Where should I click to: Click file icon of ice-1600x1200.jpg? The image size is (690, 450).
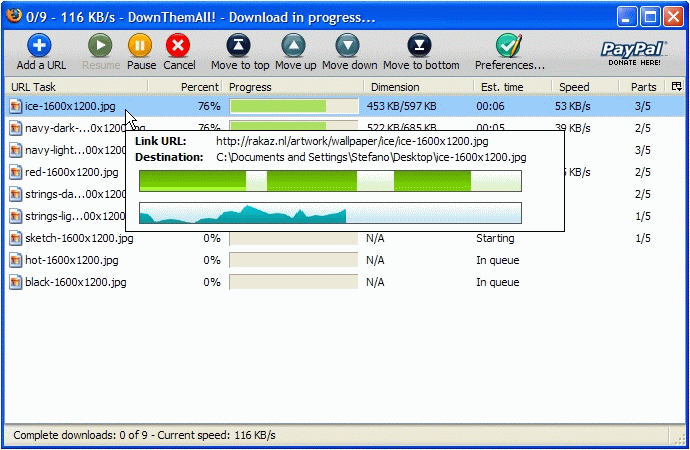point(15,106)
